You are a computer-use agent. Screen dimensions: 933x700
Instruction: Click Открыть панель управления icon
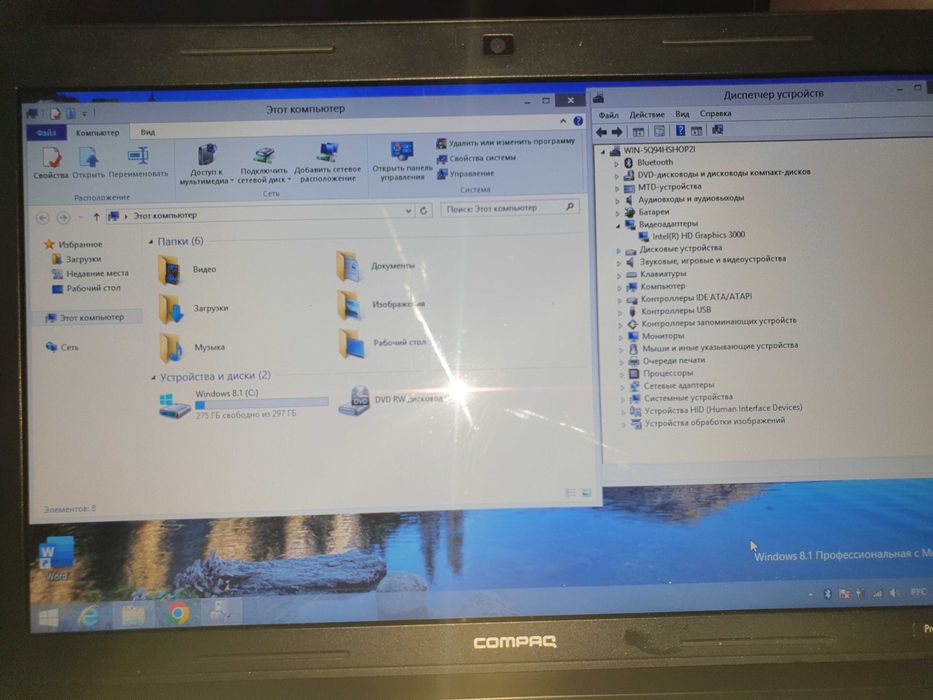(402, 161)
